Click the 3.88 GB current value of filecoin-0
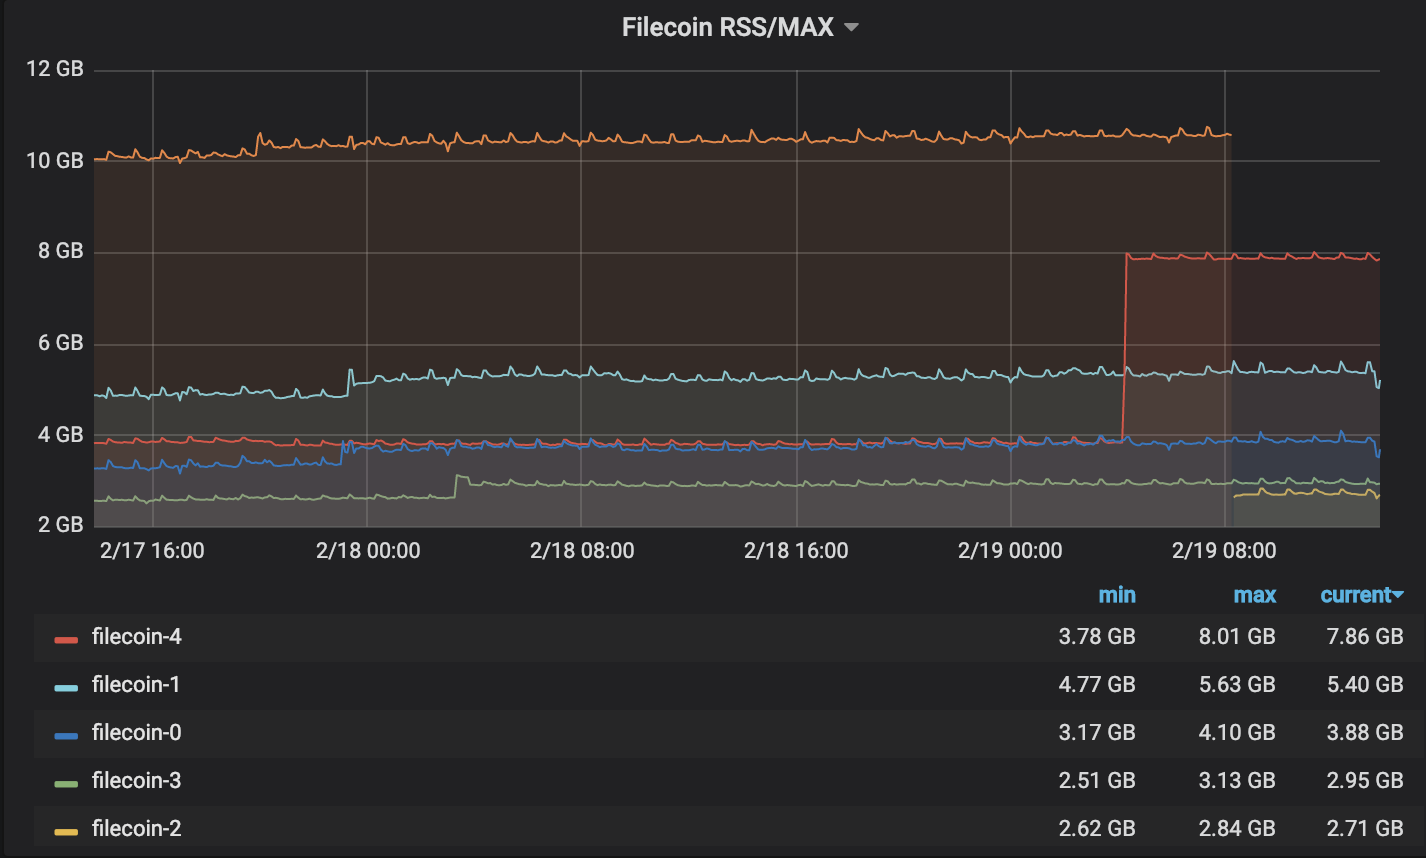This screenshot has width=1426, height=858. 1365,733
